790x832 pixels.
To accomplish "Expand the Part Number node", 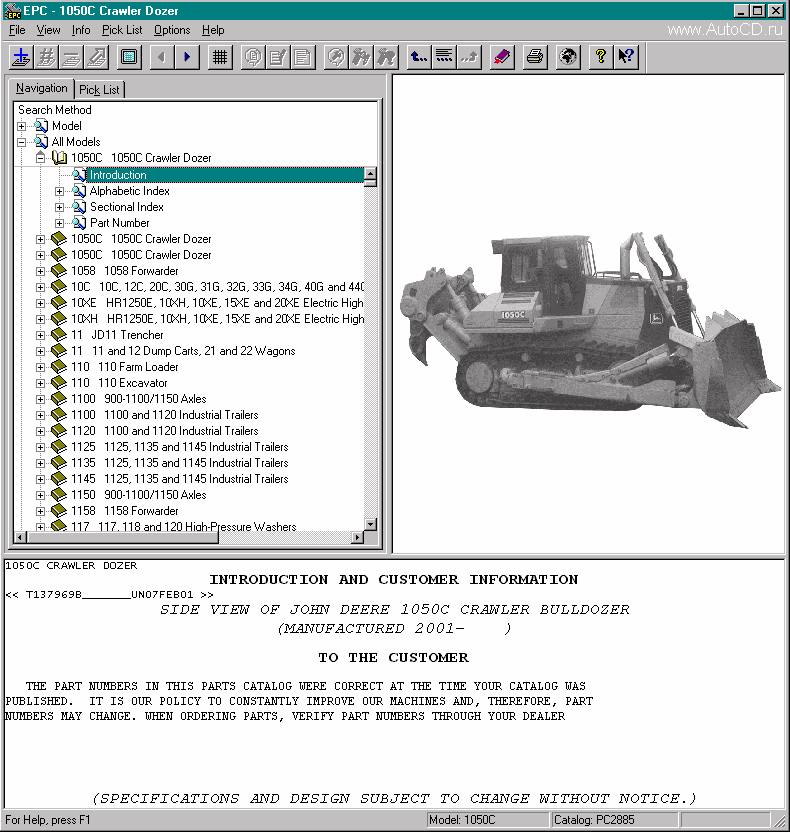I will pos(59,223).
